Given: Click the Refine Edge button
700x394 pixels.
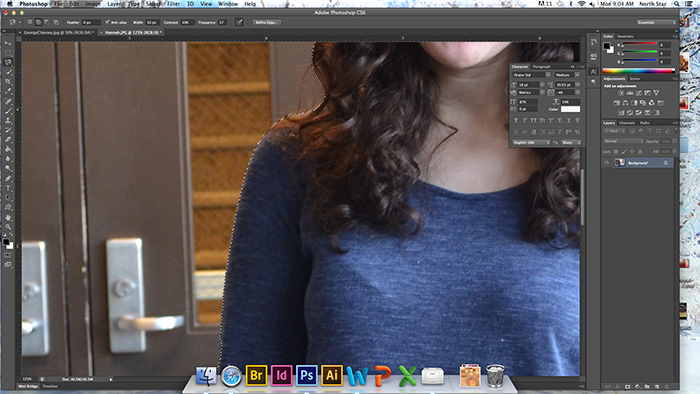Looking at the screenshot, I should coord(267,22).
